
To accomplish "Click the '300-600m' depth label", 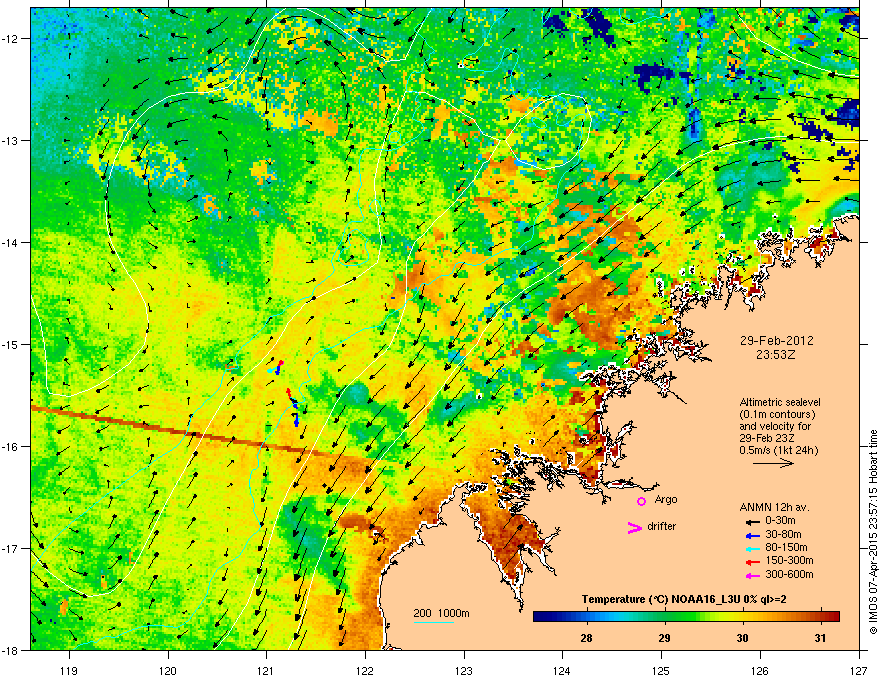I will pos(789,574).
